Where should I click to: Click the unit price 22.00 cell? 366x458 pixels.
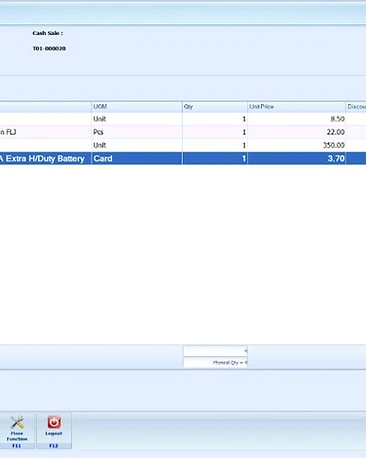click(297, 132)
